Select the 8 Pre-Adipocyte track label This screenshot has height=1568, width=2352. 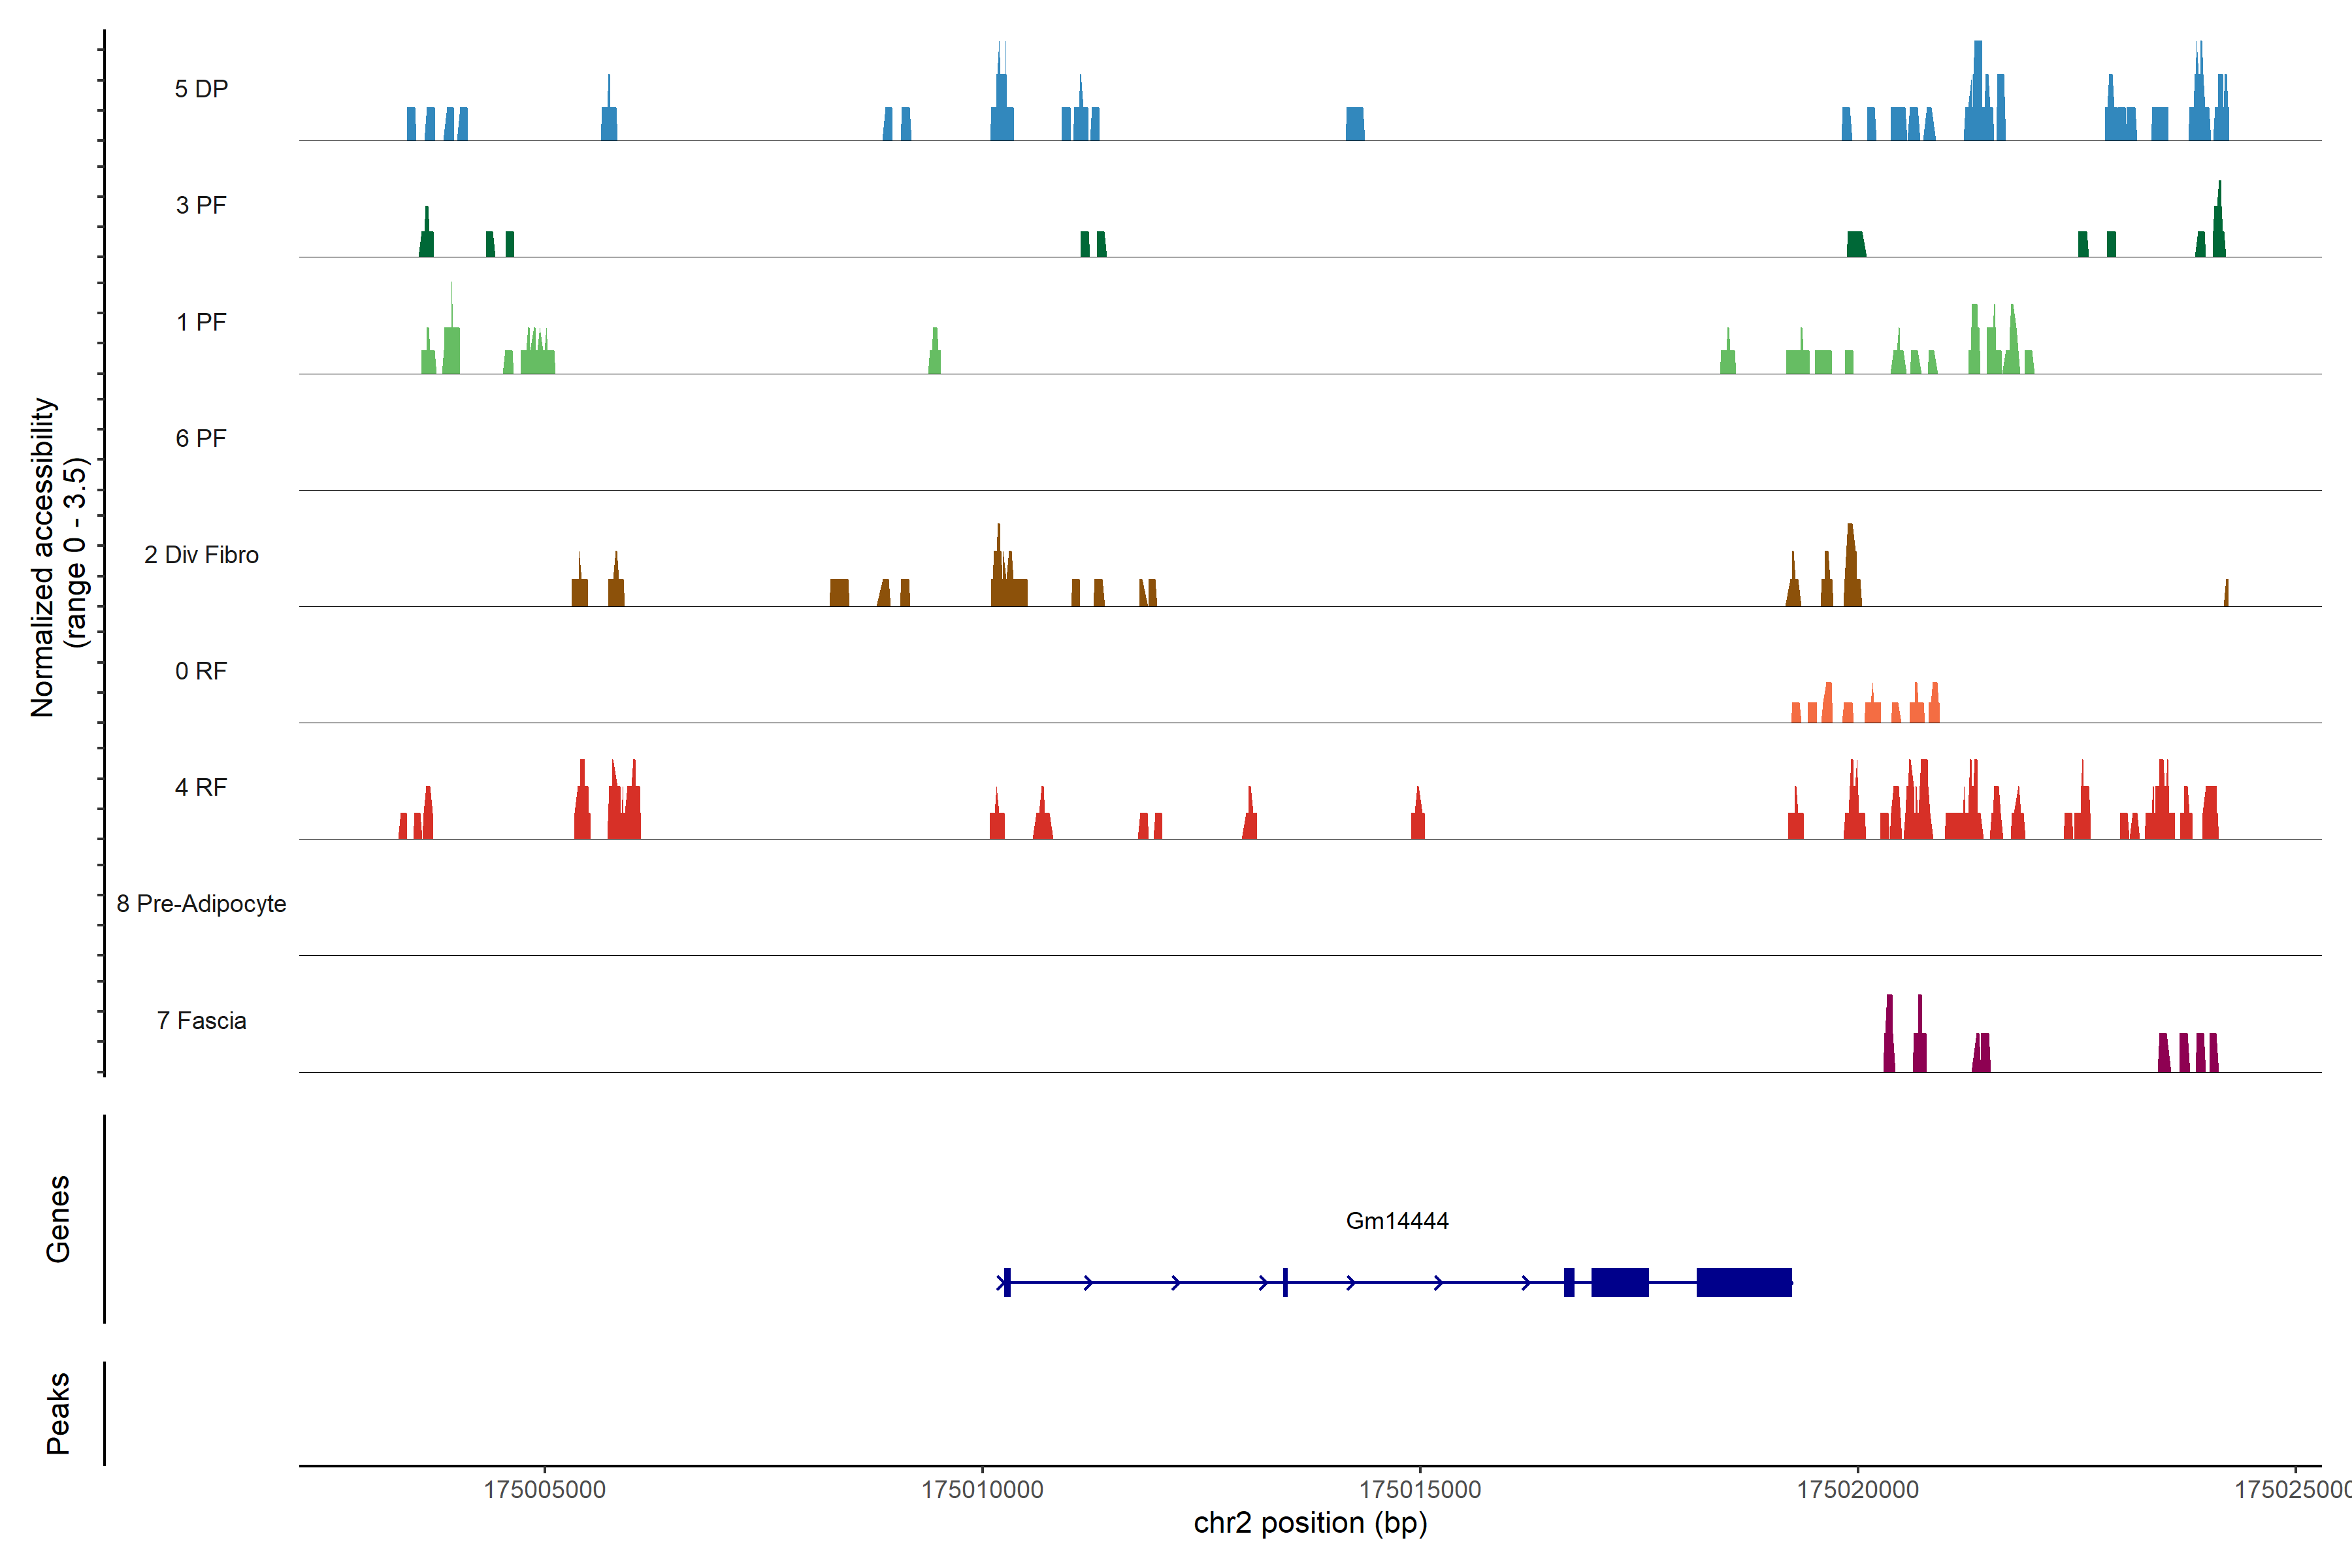(x=201, y=904)
